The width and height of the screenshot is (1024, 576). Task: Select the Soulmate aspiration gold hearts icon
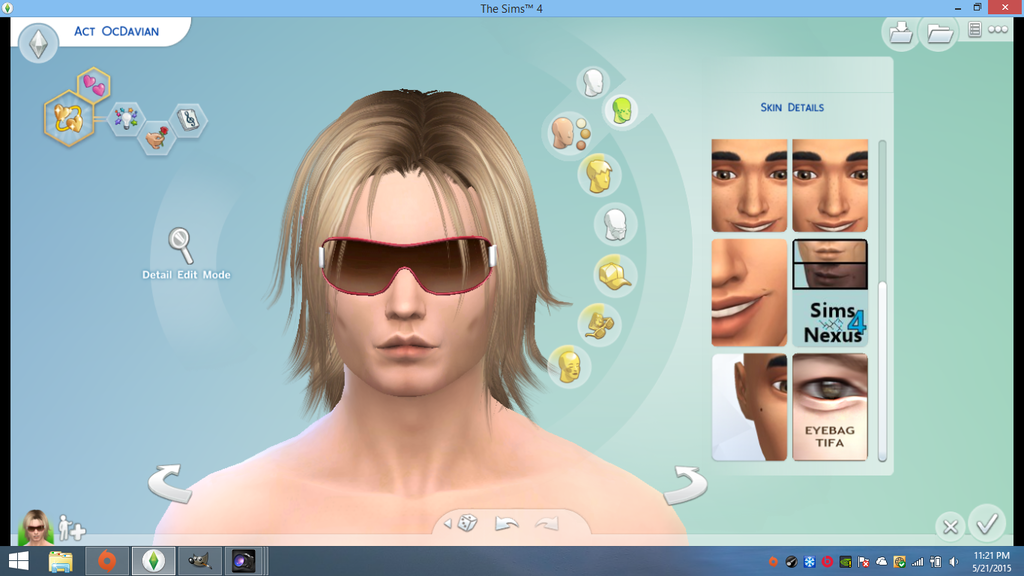[68, 118]
